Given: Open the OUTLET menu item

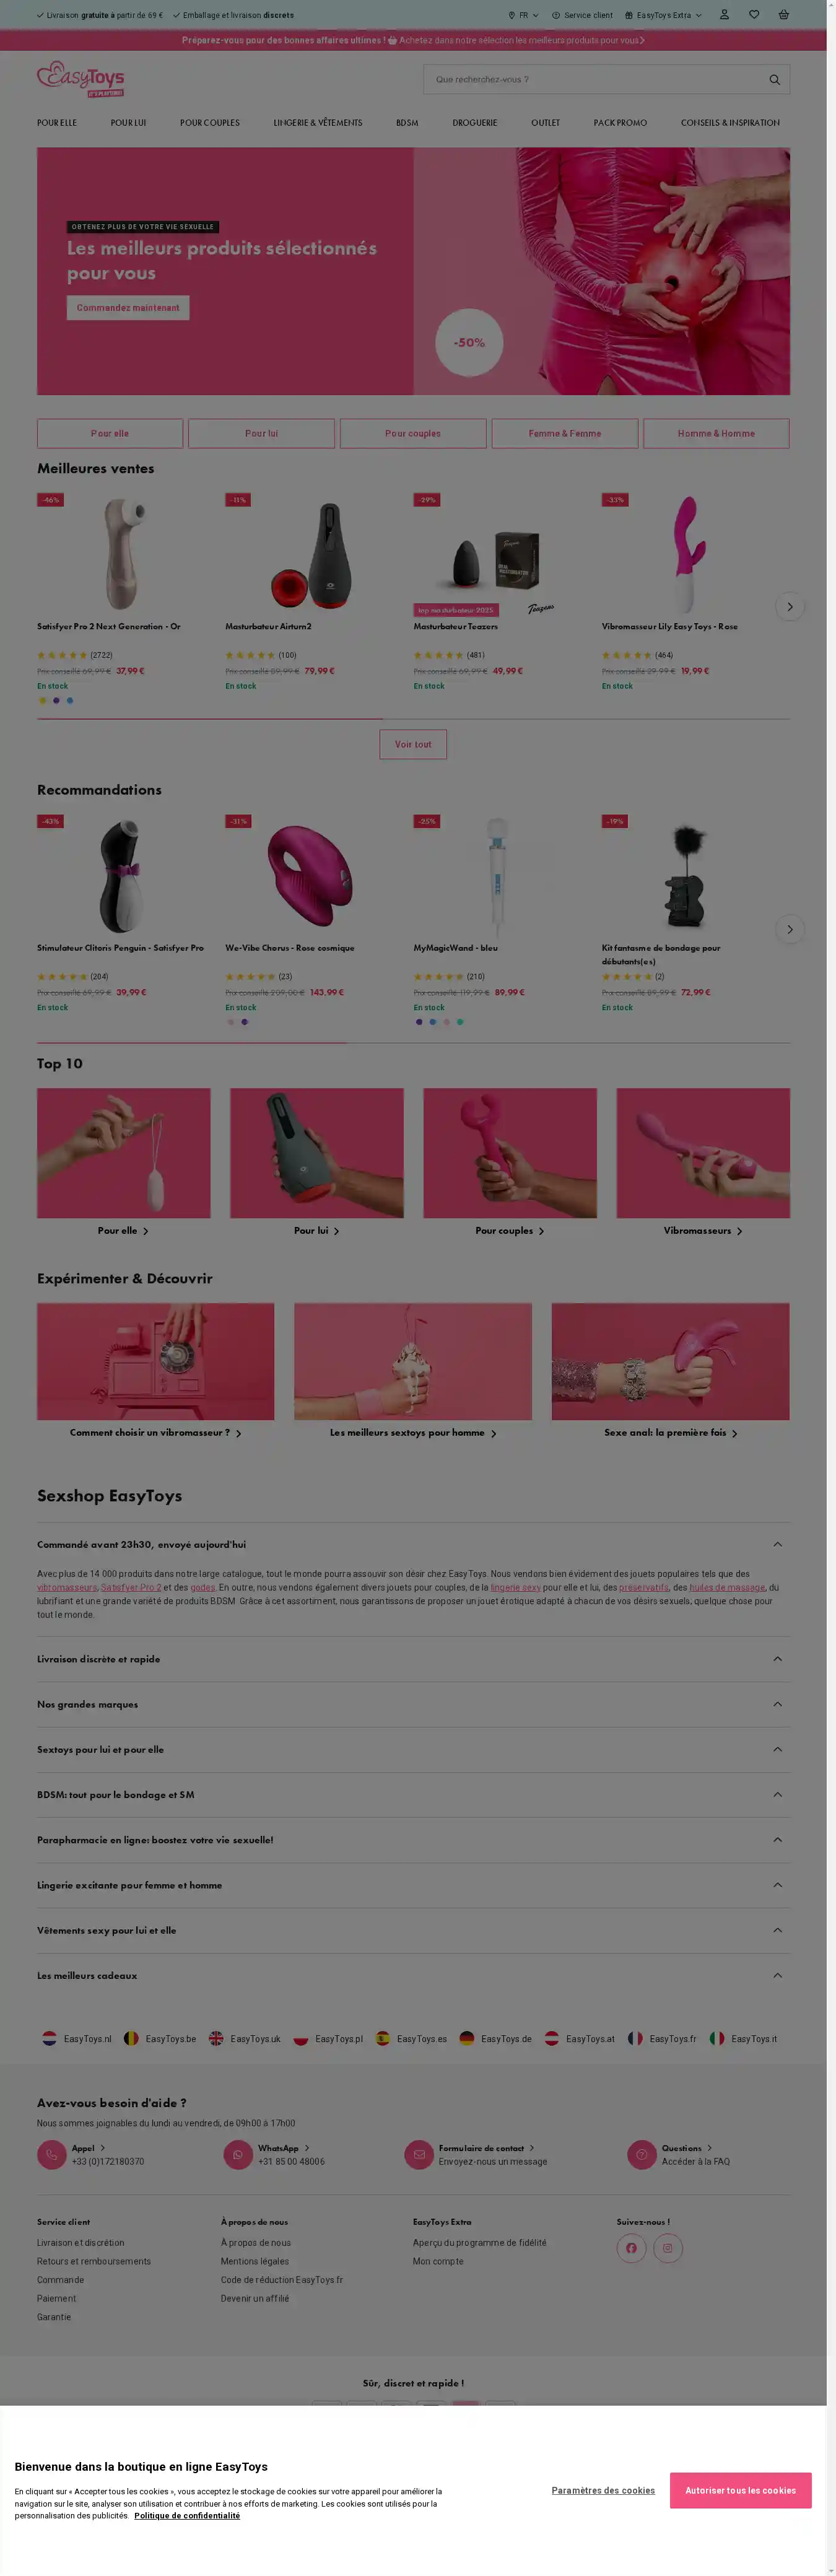Looking at the screenshot, I should pyautogui.click(x=545, y=123).
